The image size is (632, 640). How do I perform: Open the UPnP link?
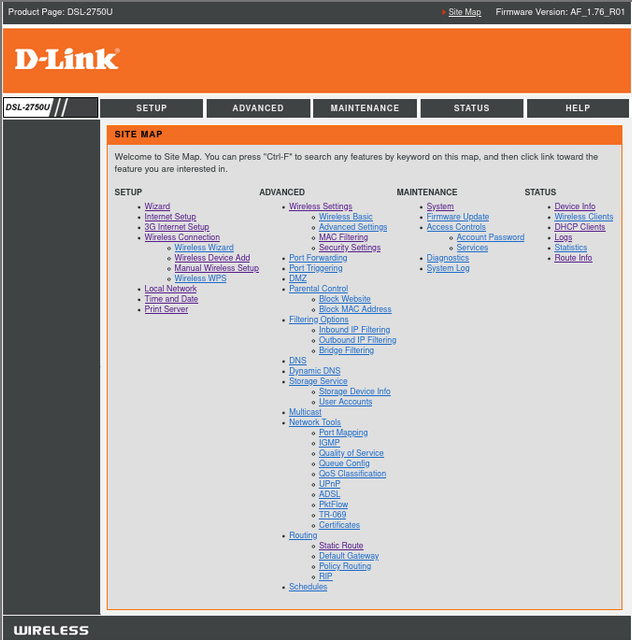click(329, 484)
